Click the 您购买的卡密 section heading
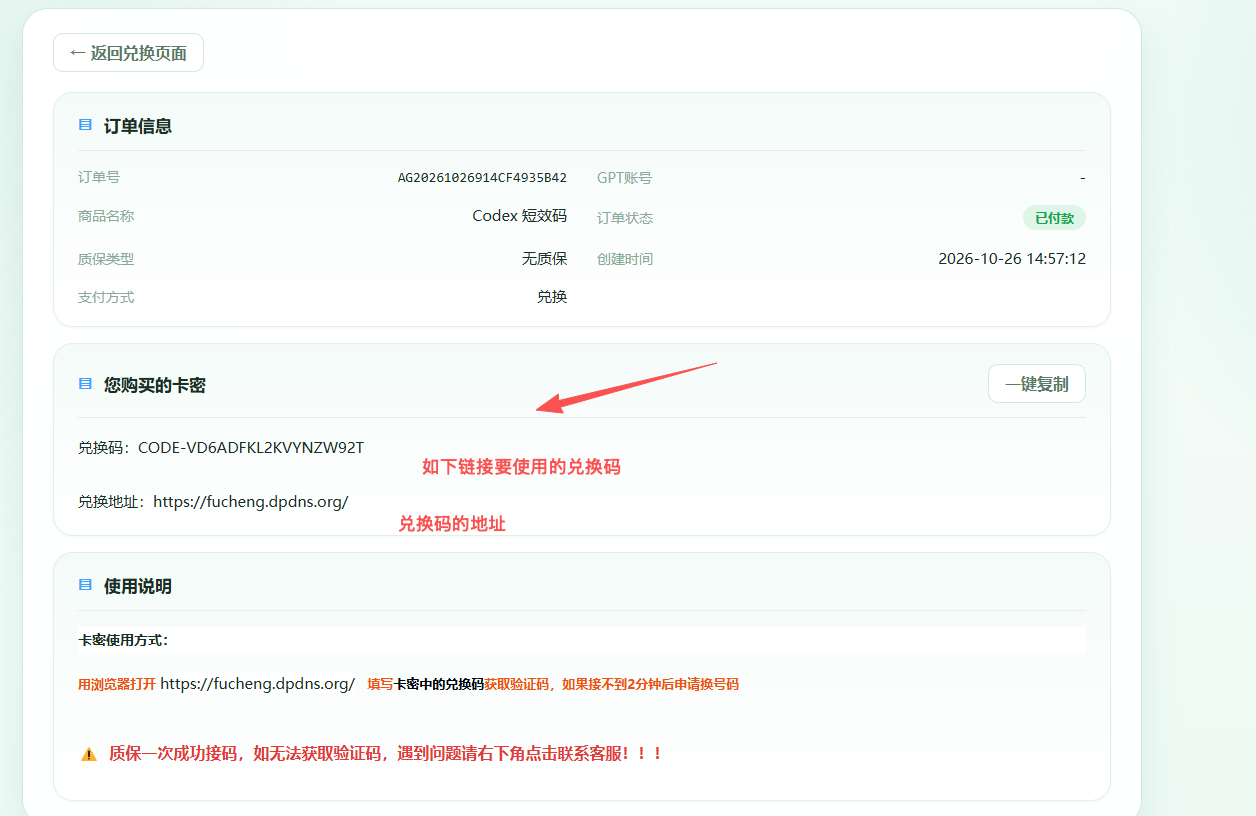The image size is (1256, 816). point(155,385)
